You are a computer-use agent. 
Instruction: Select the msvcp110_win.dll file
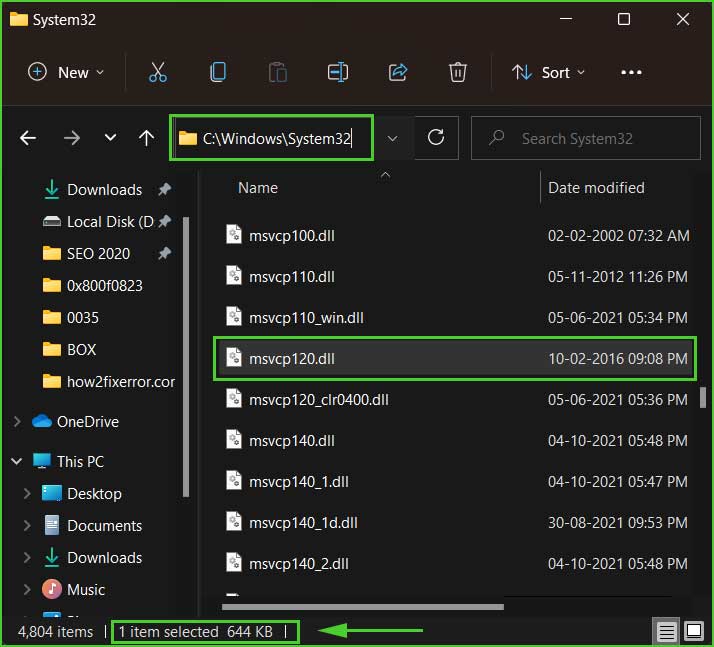306,317
